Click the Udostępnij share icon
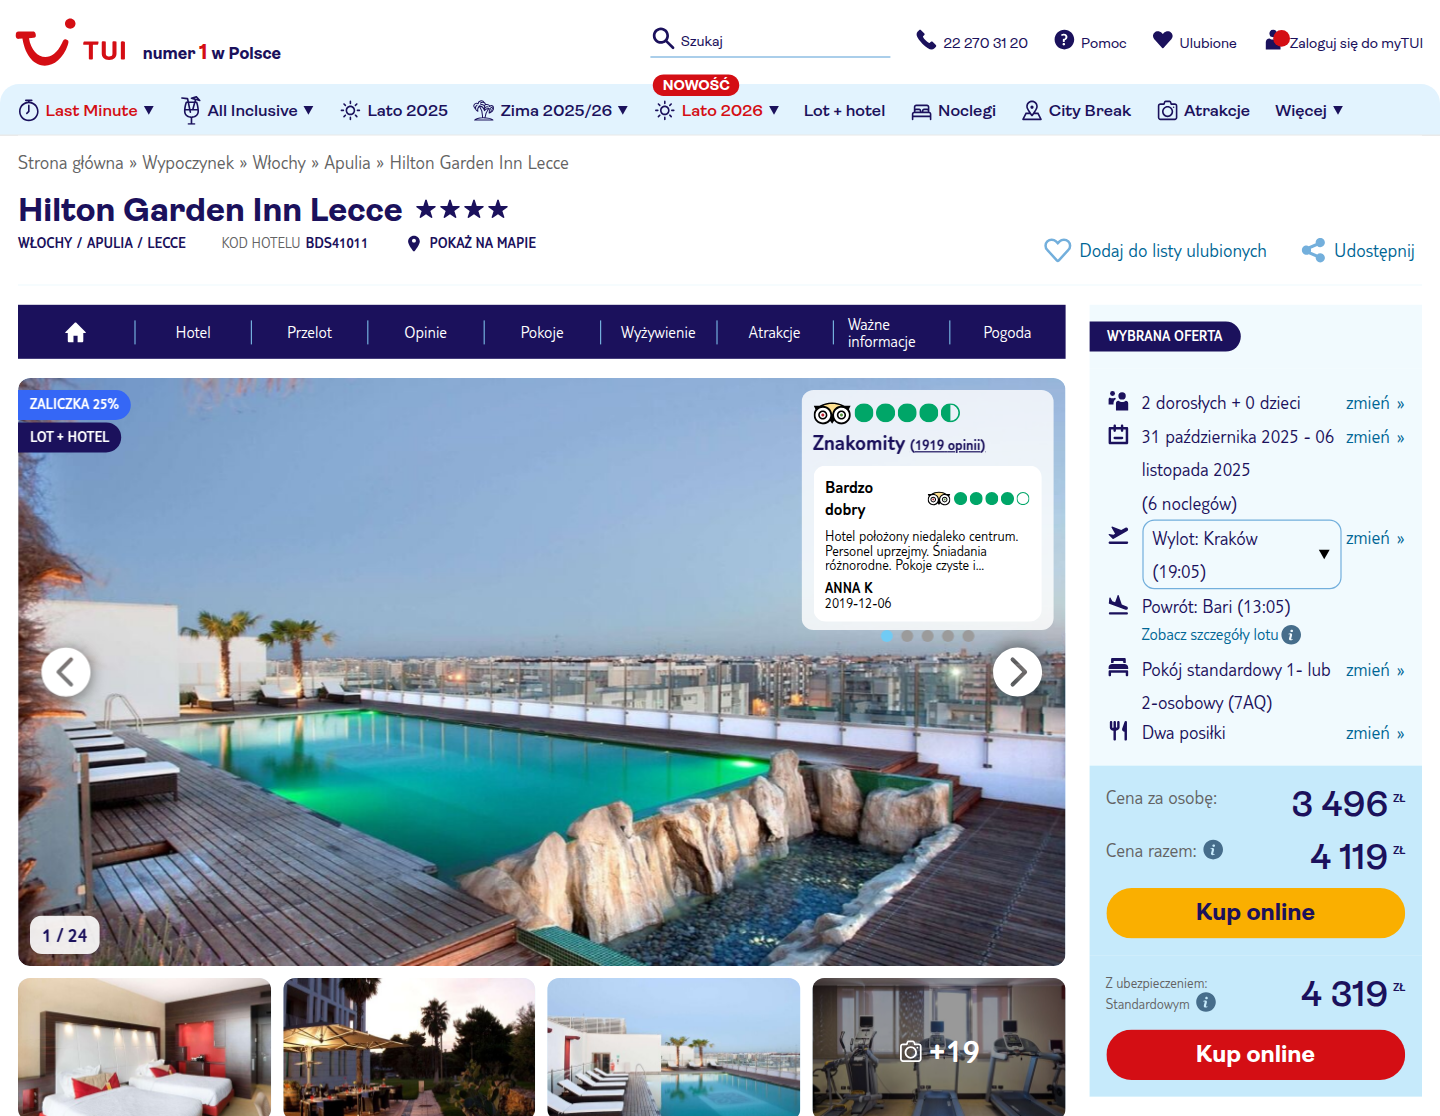The image size is (1440, 1116). tap(1313, 250)
